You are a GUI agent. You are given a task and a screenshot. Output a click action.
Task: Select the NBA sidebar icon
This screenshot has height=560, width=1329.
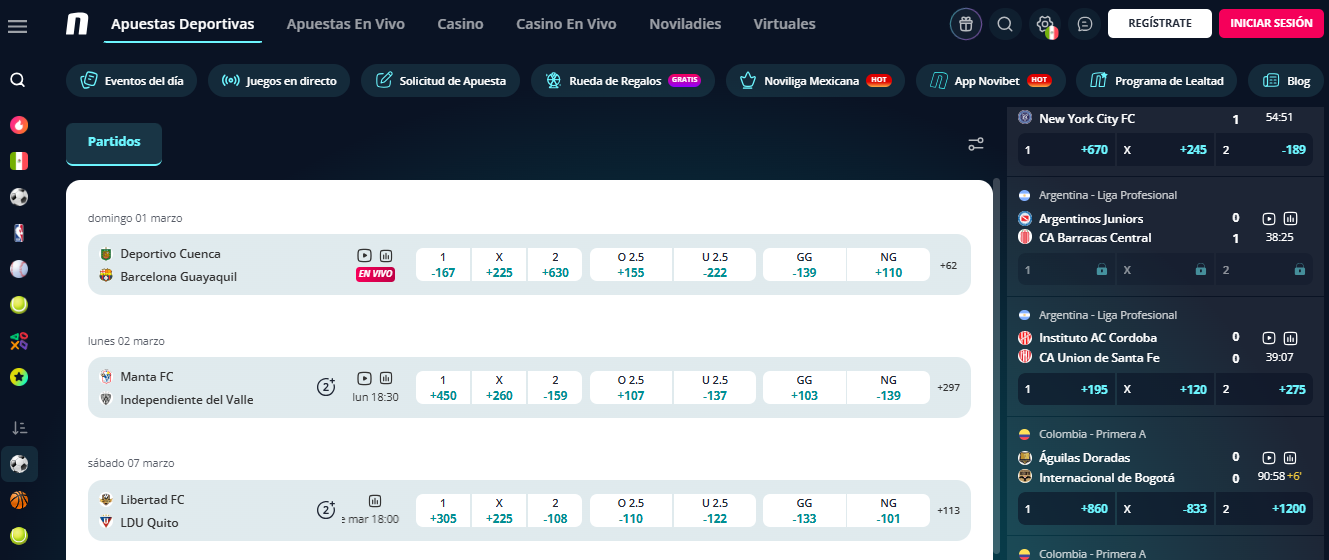[x=18, y=233]
